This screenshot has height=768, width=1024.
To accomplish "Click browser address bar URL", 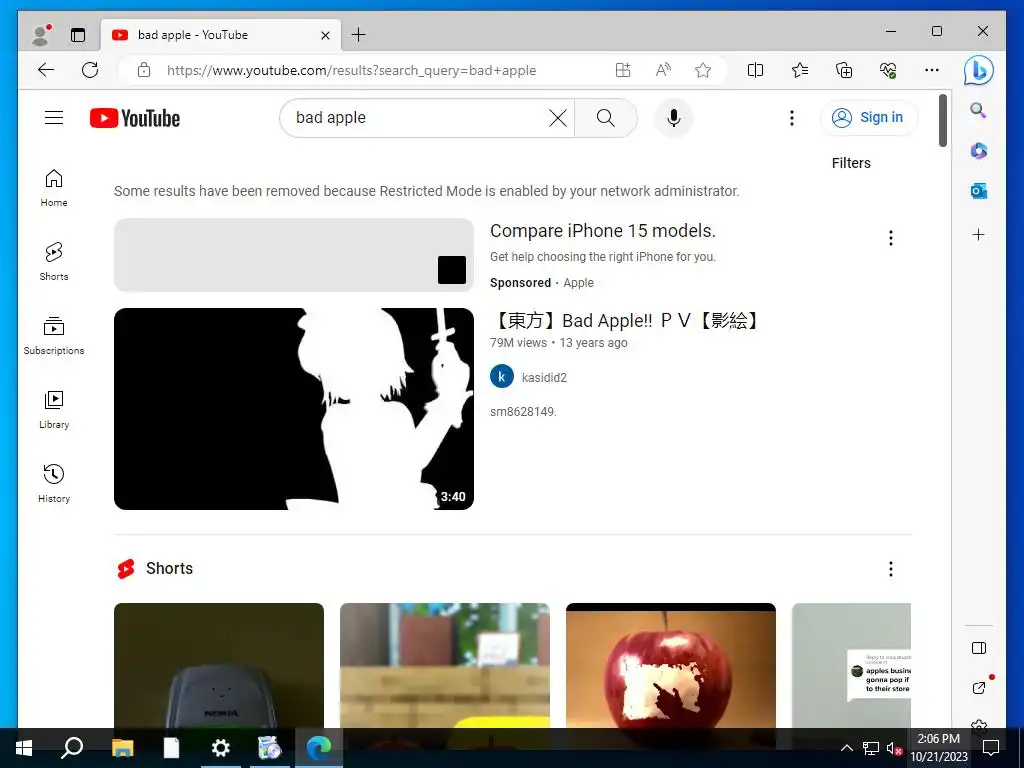I will click(x=351, y=71).
